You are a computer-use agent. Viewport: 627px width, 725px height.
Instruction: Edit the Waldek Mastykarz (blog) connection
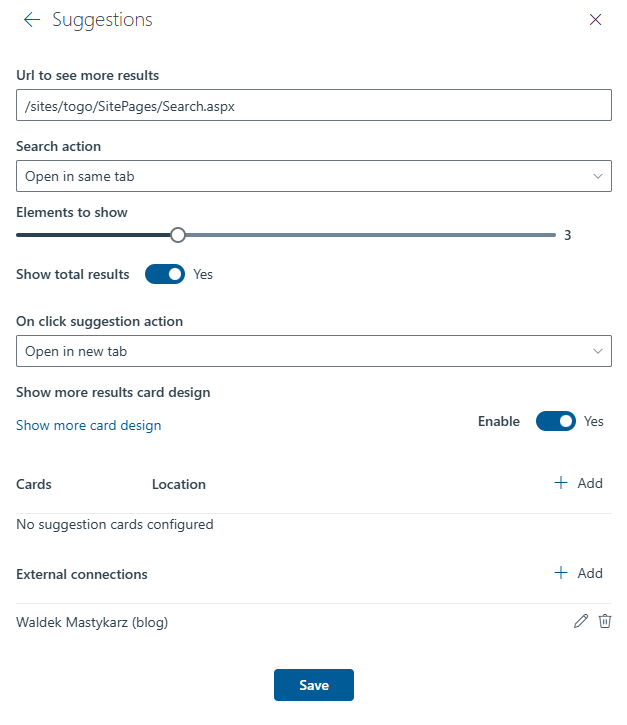[581, 621]
